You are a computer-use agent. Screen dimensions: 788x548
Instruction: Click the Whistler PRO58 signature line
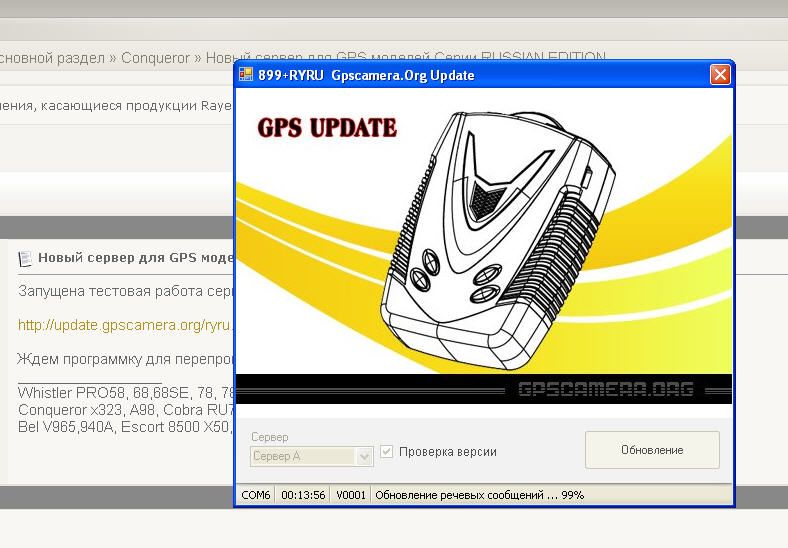[126, 393]
